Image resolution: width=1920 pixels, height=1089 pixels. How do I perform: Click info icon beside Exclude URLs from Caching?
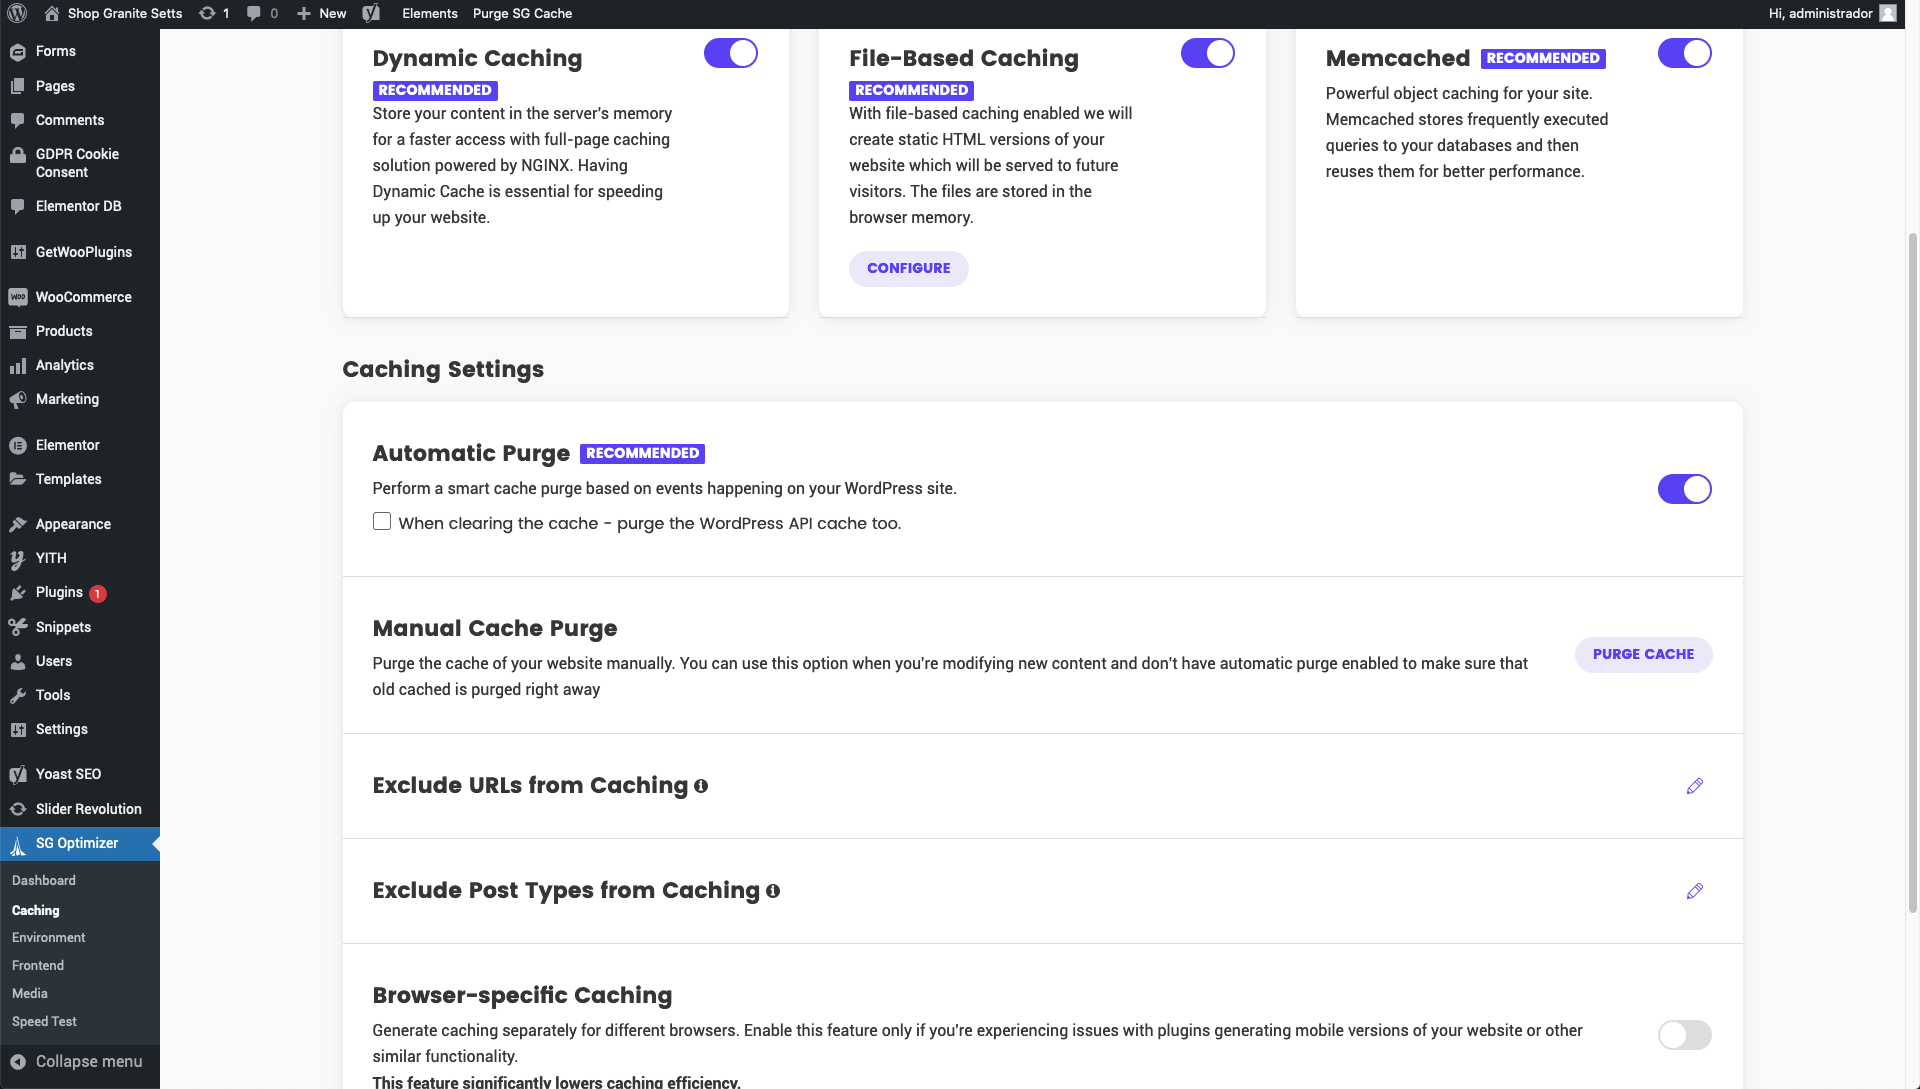[x=701, y=786]
